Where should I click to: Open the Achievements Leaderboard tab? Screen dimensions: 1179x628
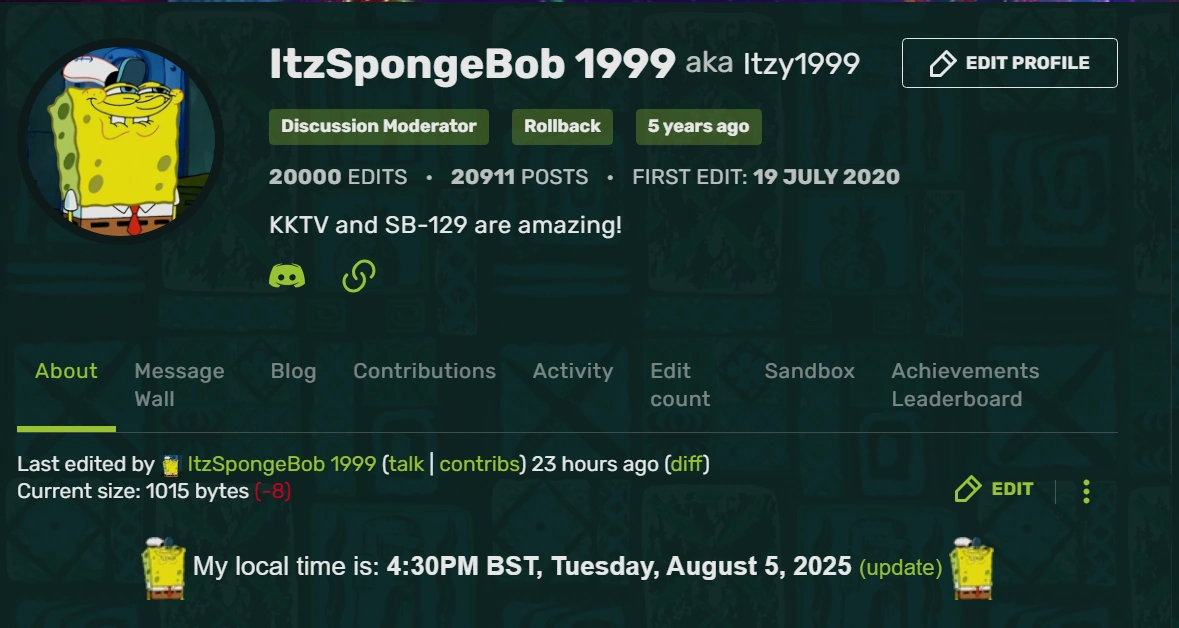click(x=964, y=384)
